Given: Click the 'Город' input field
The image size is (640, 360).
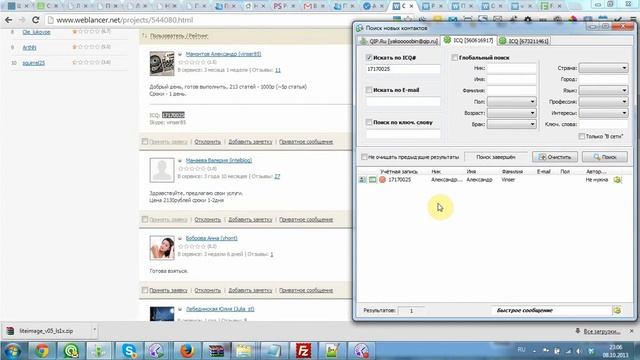Looking at the screenshot, I should point(603,79).
